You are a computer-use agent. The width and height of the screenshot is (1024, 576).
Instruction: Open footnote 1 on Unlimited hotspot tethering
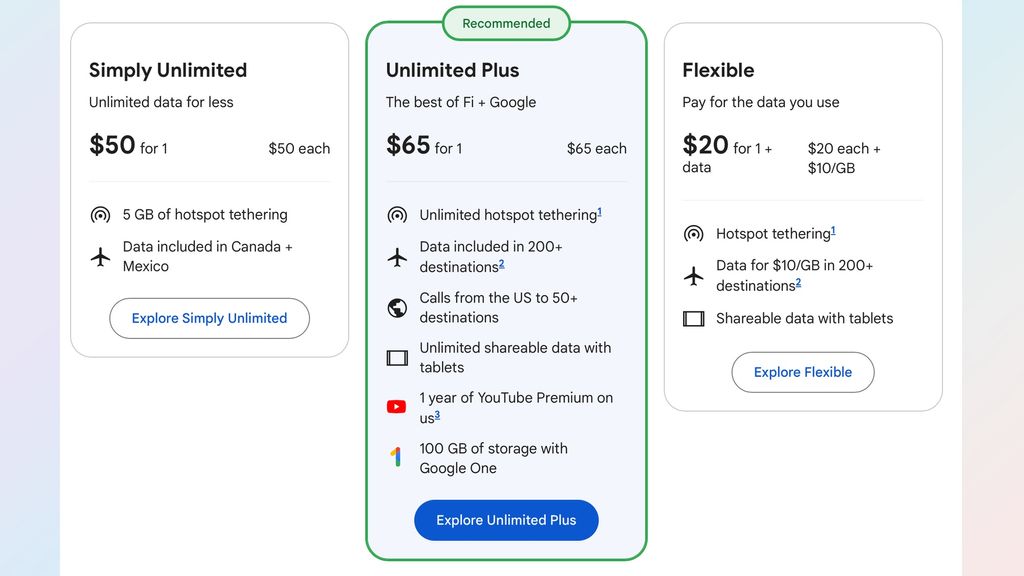[x=599, y=212]
